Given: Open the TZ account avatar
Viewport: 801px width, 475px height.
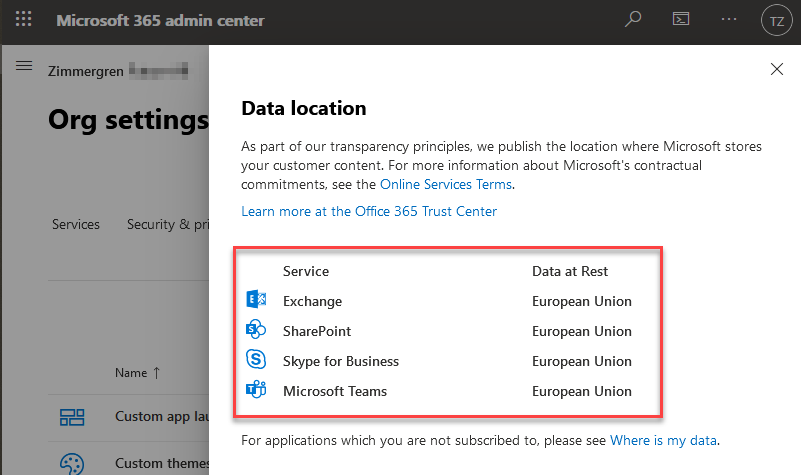Looking at the screenshot, I should 775,19.
